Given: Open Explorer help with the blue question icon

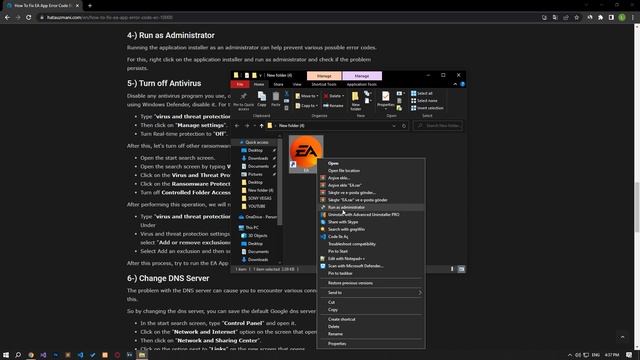Looking at the screenshot, I should coord(462,84).
